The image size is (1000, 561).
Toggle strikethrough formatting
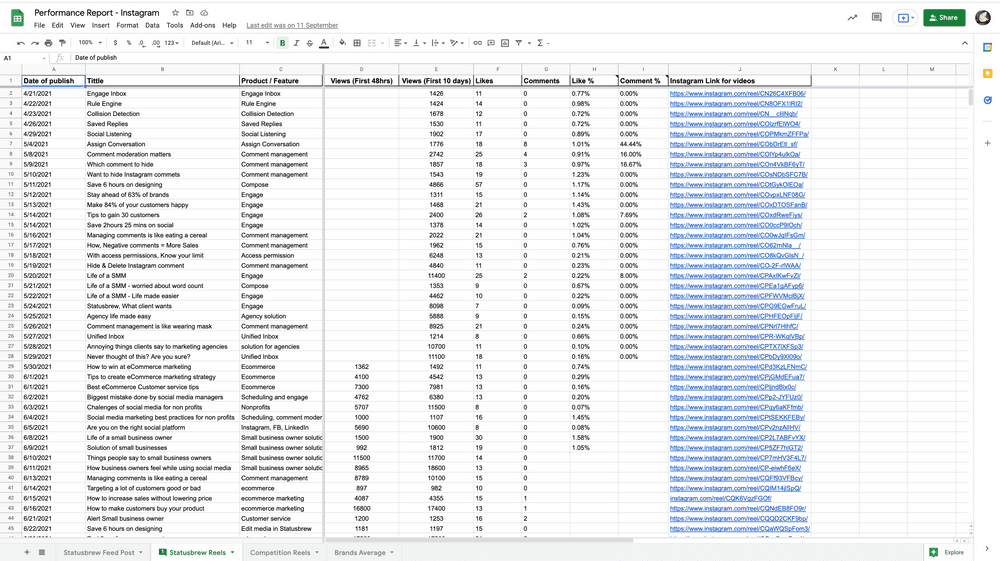pyautogui.click(x=309, y=43)
